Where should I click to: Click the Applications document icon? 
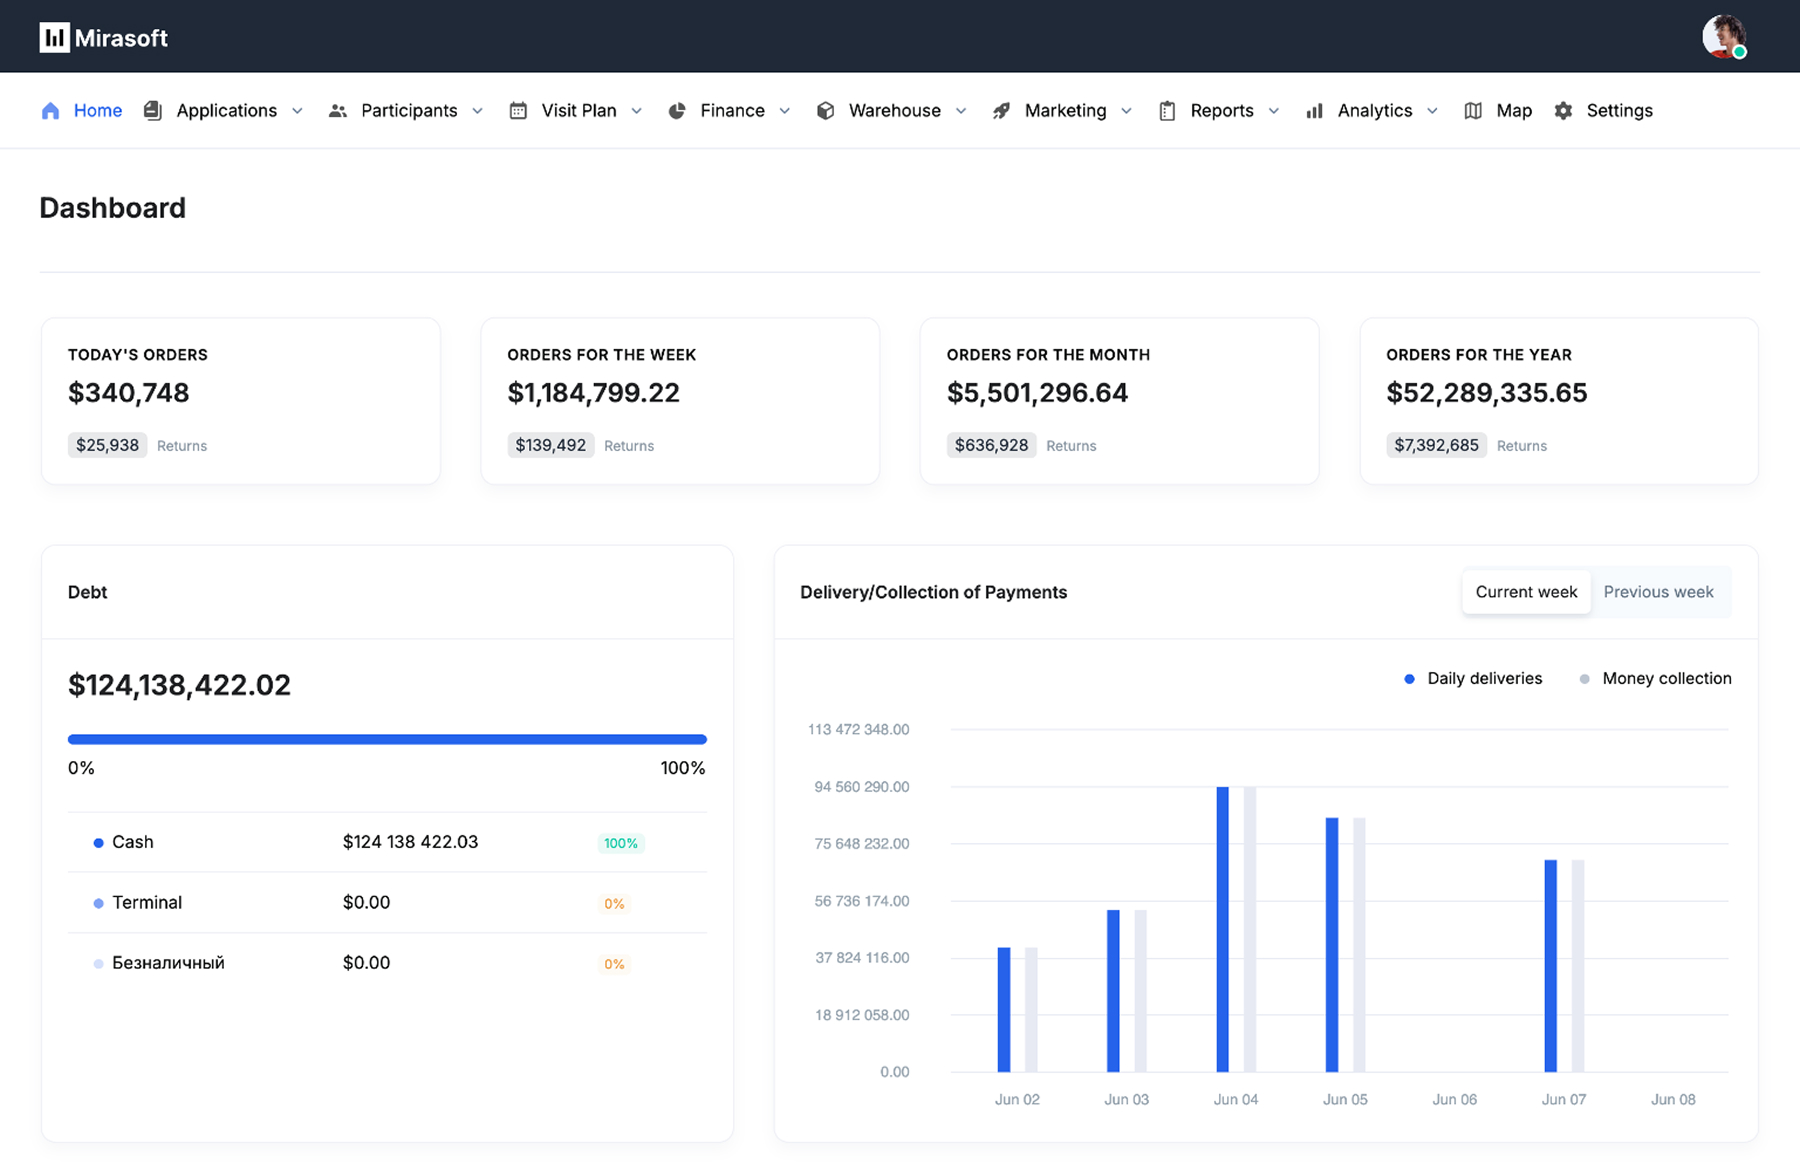click(x=152, y=111)
